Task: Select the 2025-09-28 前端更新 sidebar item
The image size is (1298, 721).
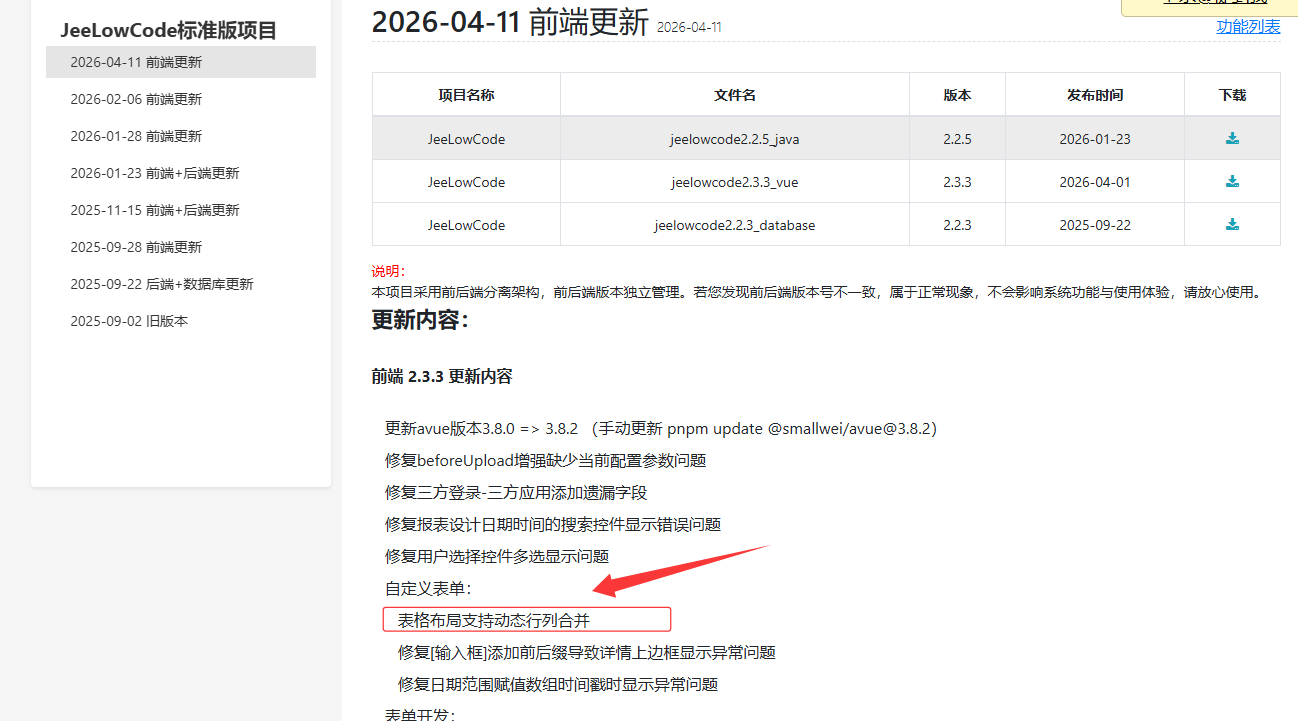Action: [136, 247]
